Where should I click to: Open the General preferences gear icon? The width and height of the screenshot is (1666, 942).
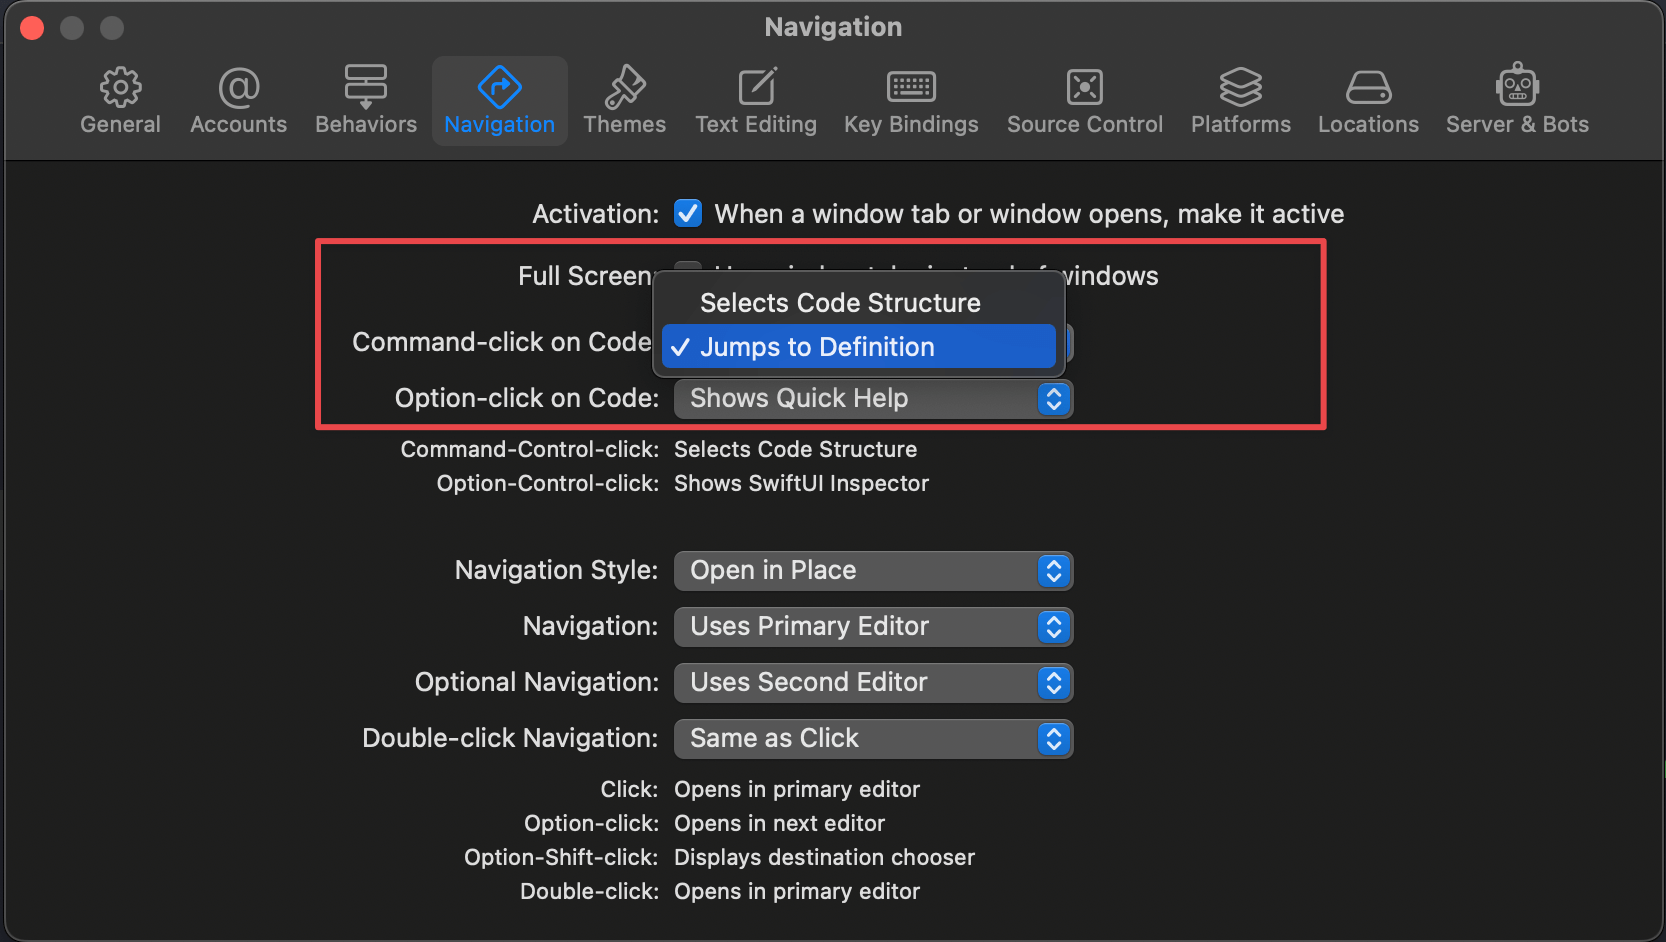tap(120, 100)
